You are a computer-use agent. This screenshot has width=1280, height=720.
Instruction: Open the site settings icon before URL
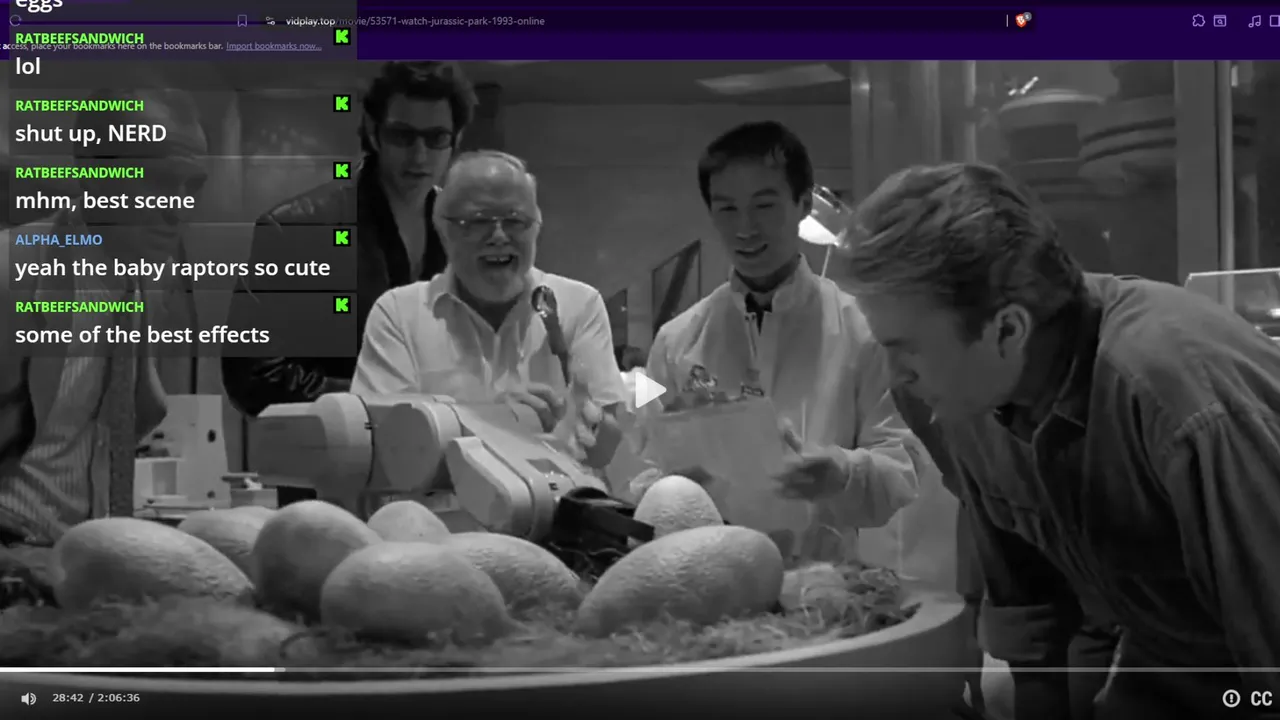(x=270, y=21)
